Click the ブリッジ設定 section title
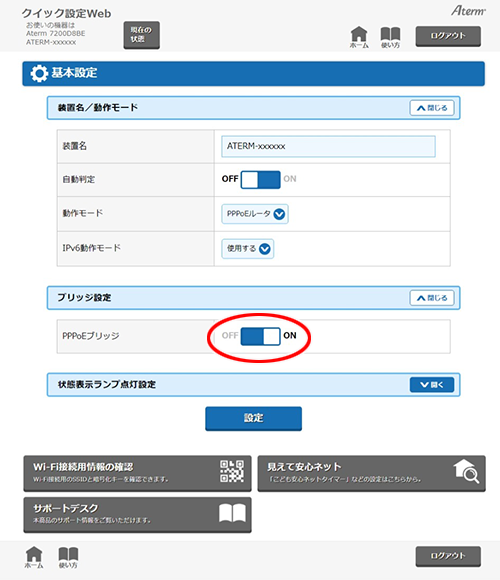 (84, 297)
